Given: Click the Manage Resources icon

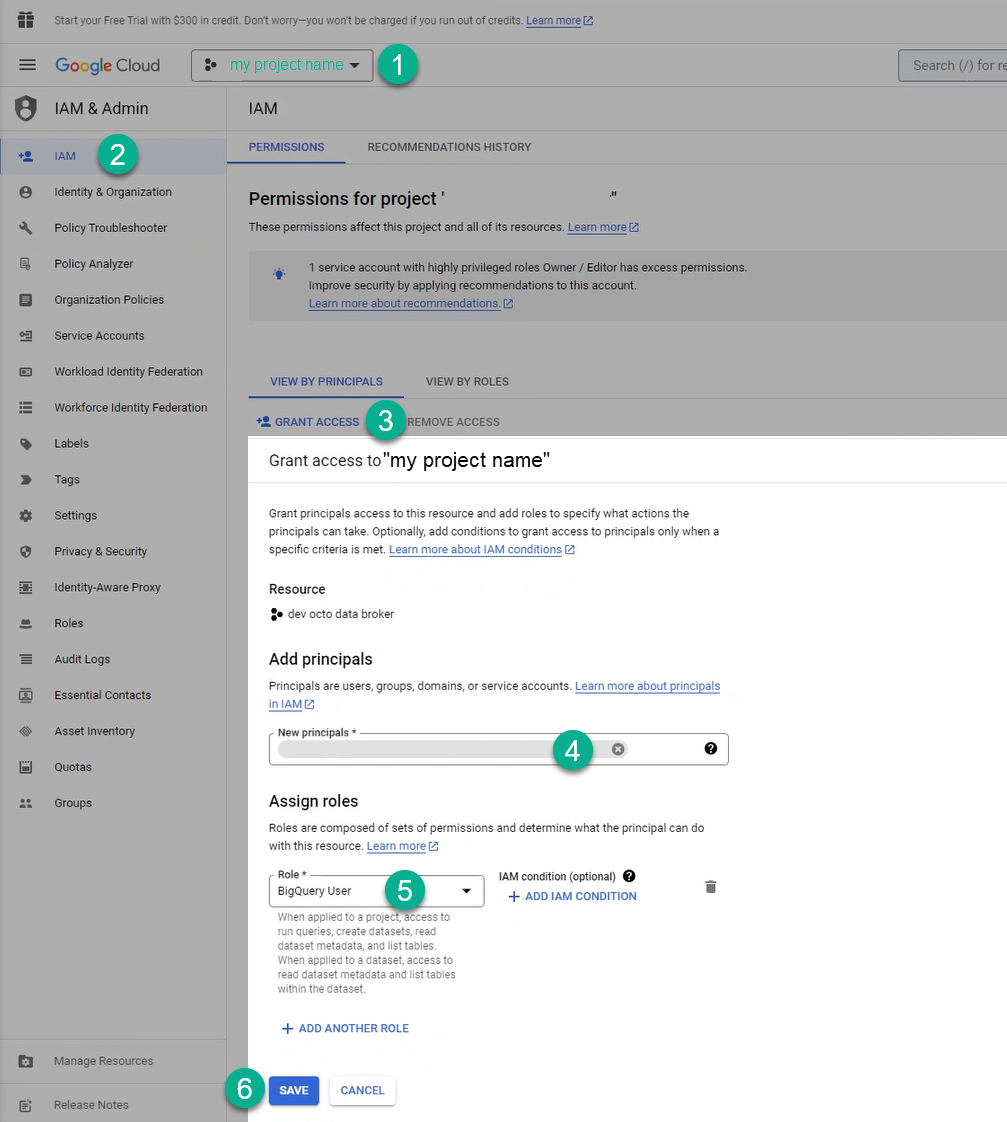Looking at the screenshot, I should (26, 1061).
